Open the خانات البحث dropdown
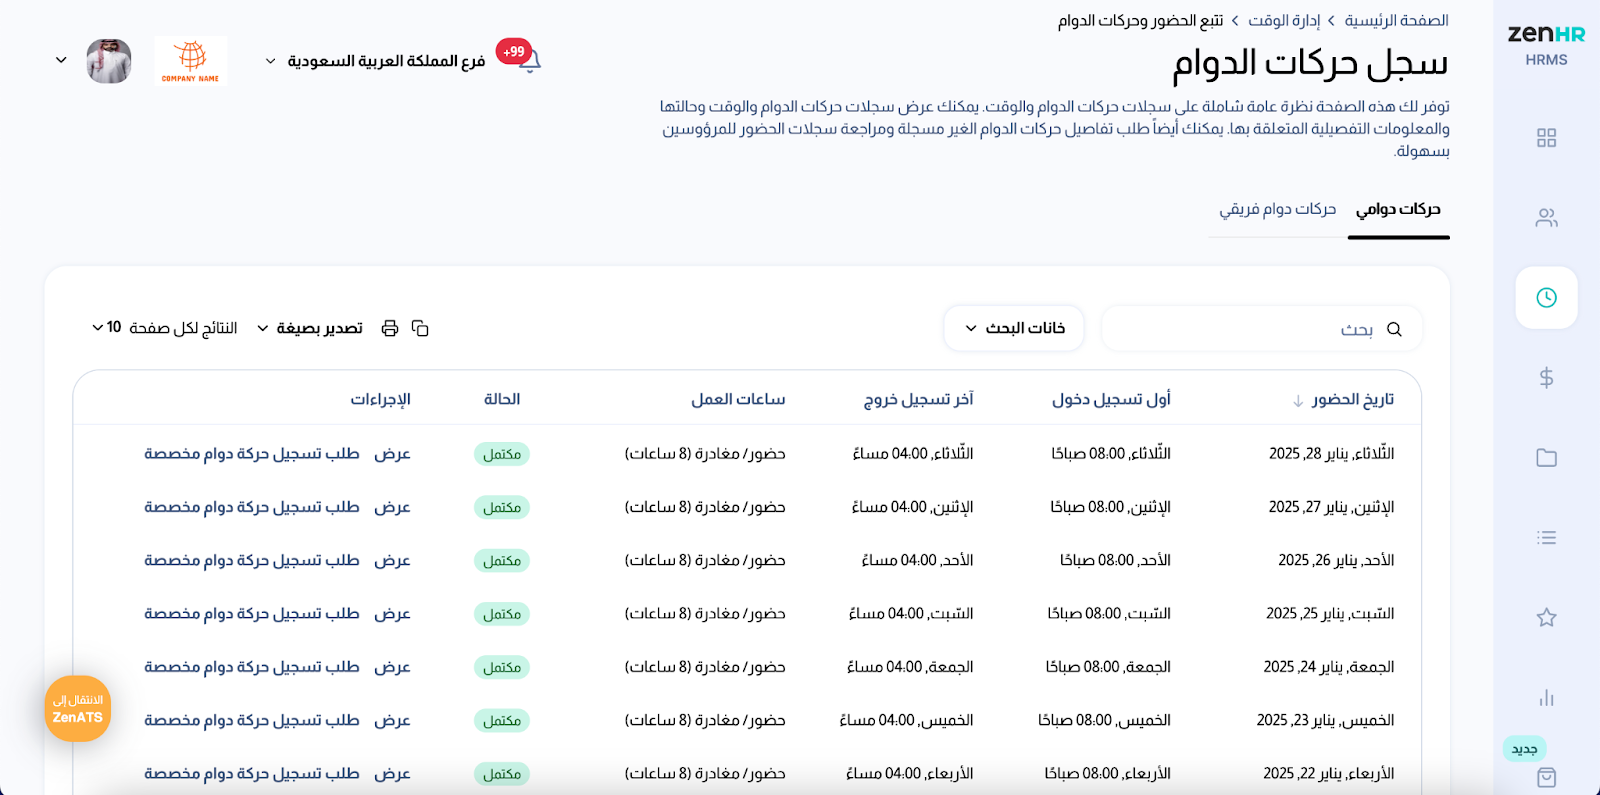Screen dimensions: 1600x795 [1014, 328]
